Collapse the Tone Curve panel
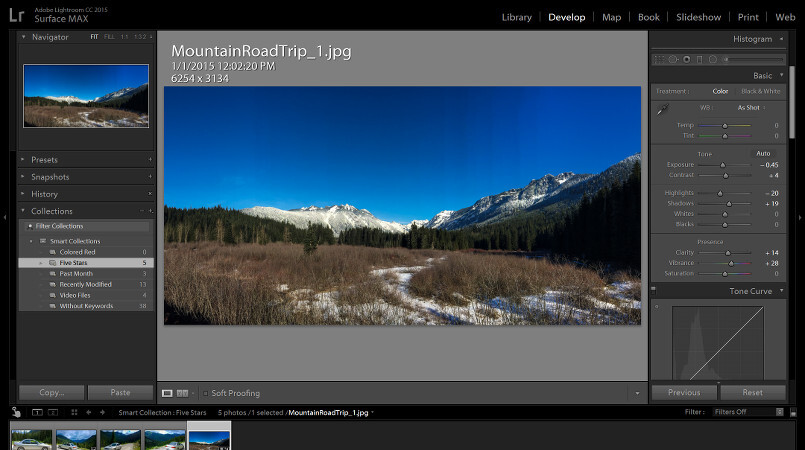Viewport: 805px width, 450px height. point(781,291)
